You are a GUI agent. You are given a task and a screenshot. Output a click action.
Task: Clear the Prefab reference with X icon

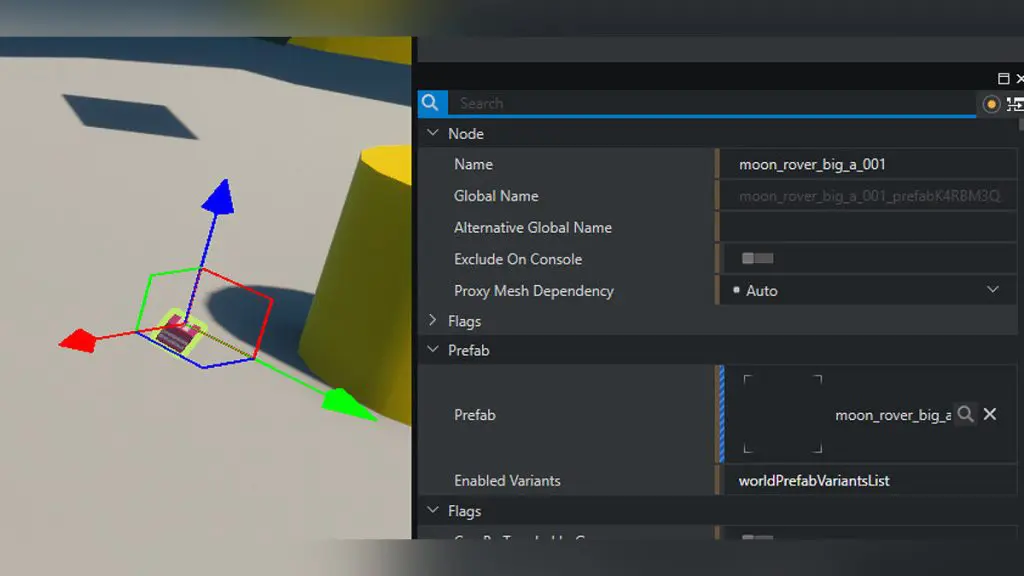(990, 414)
